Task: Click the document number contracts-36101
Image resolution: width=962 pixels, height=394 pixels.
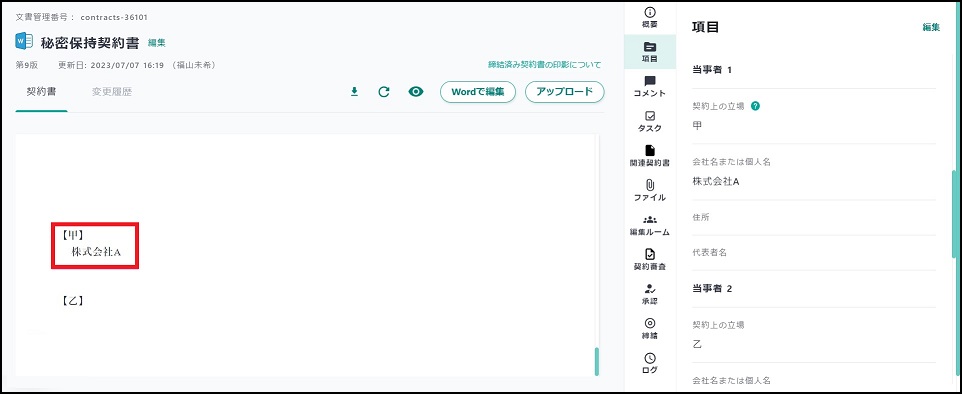Action: [x=114, y=17]
